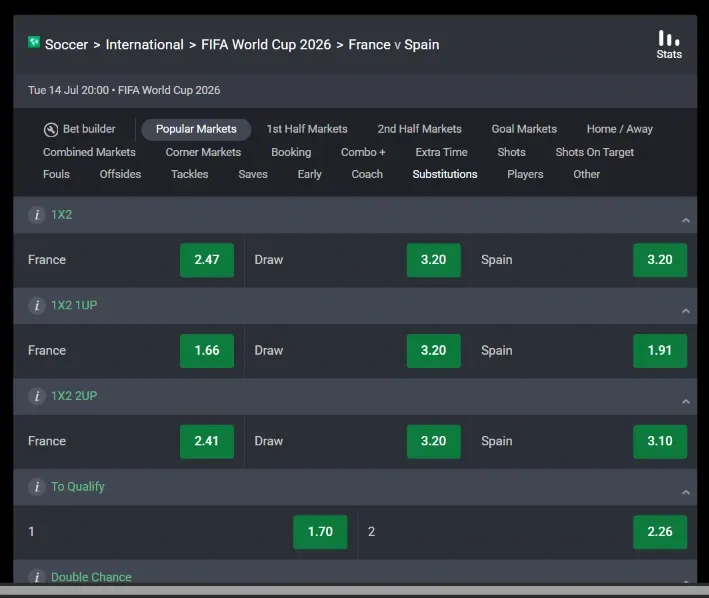This screenshot has height=598, width=709.
Task: Click the green soccer flag icon
Action: pos(34,42)
